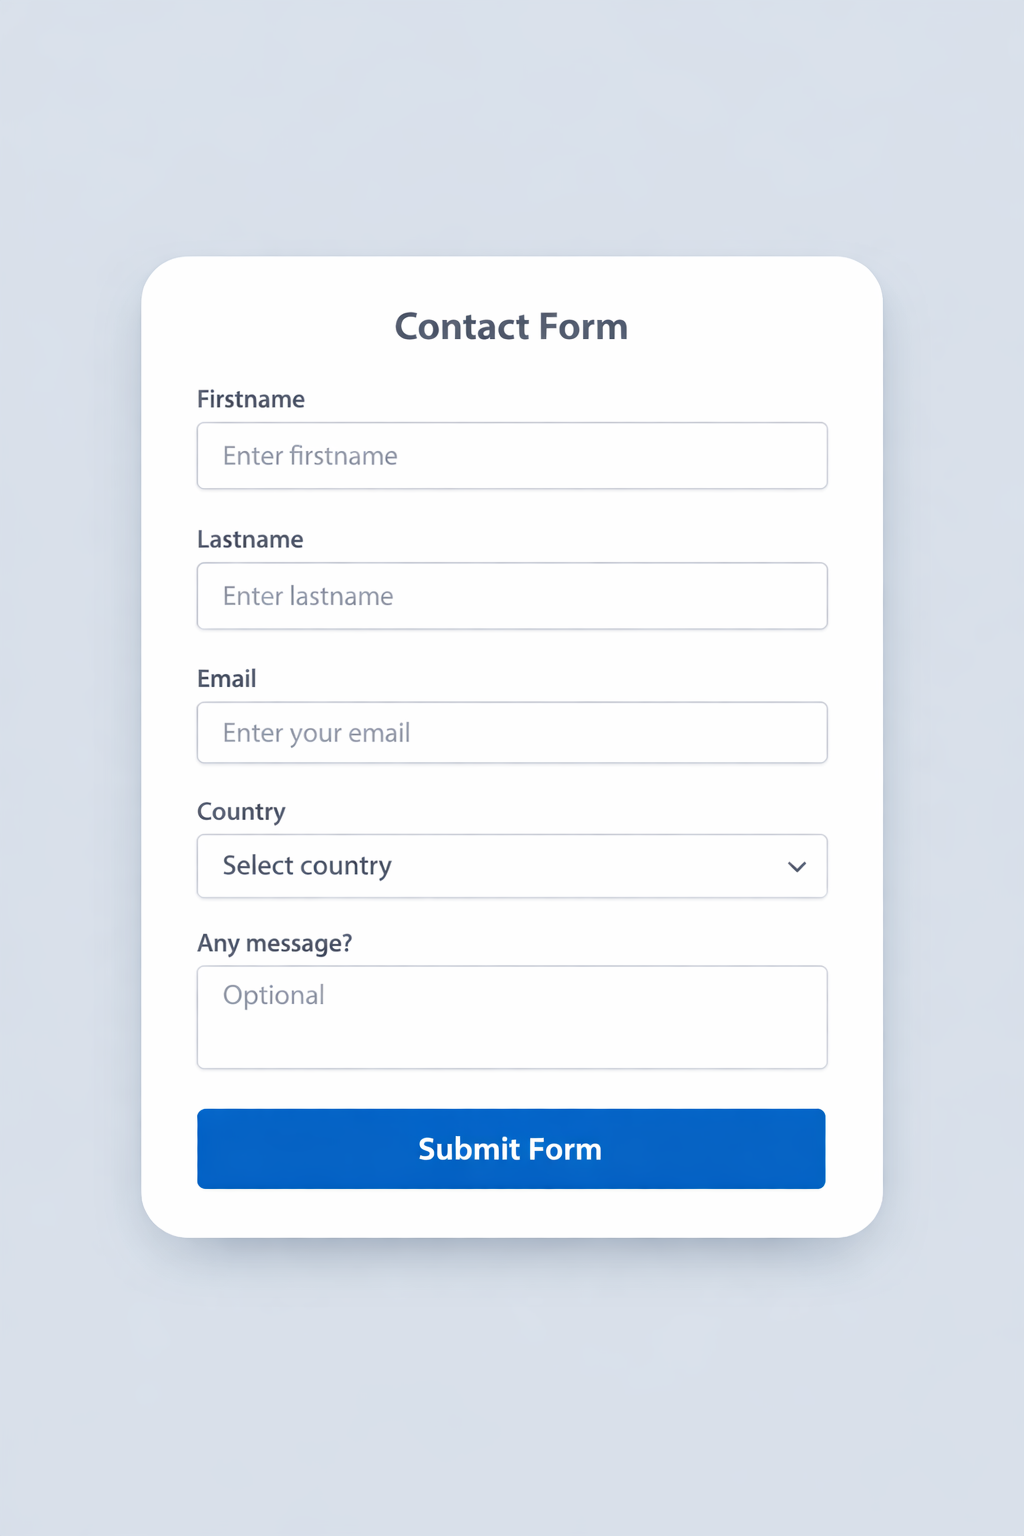
Task: Click the 'Enter your email' placeholder text
Action: click(x=316, y=733)
